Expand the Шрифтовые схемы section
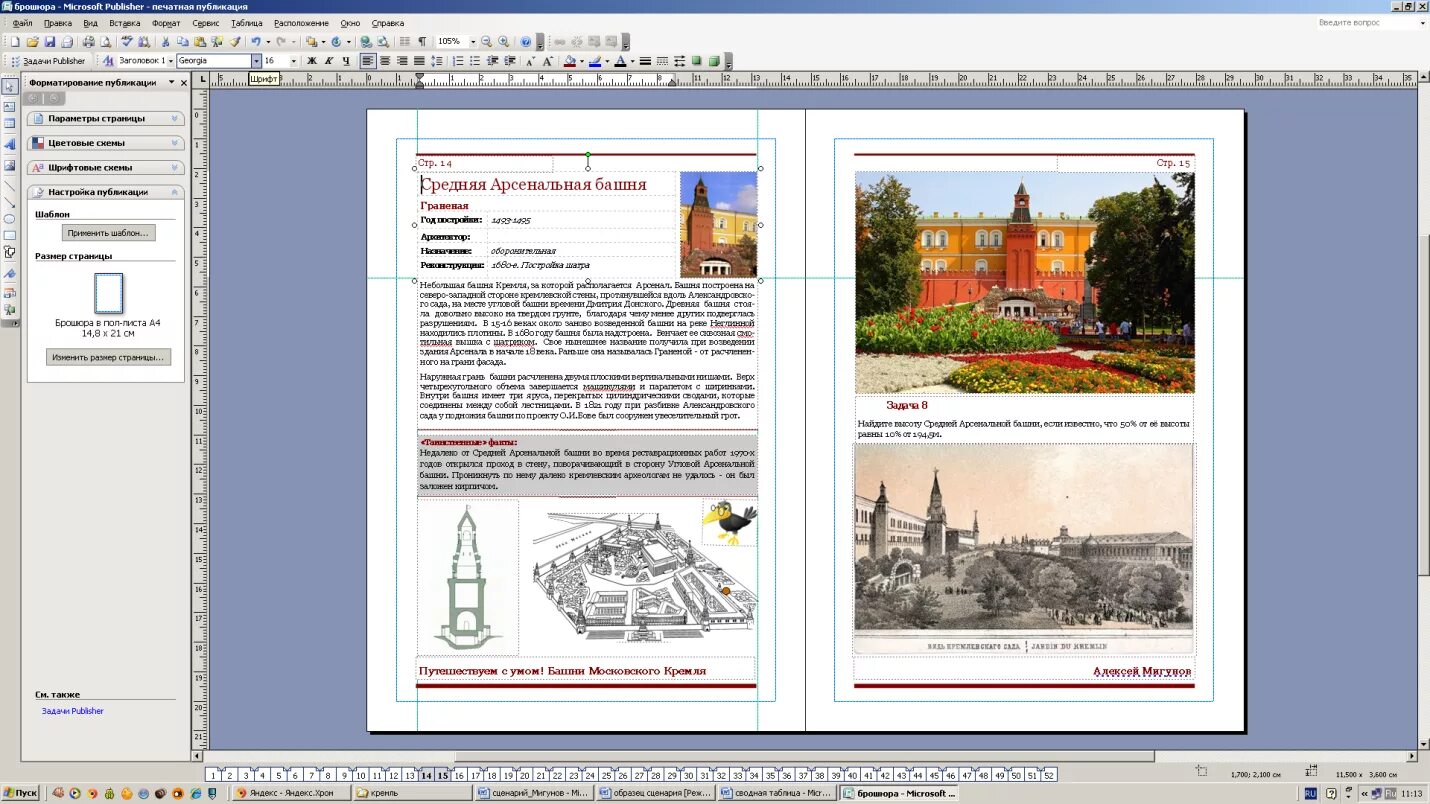1430x804 pixels. (105, 167)
